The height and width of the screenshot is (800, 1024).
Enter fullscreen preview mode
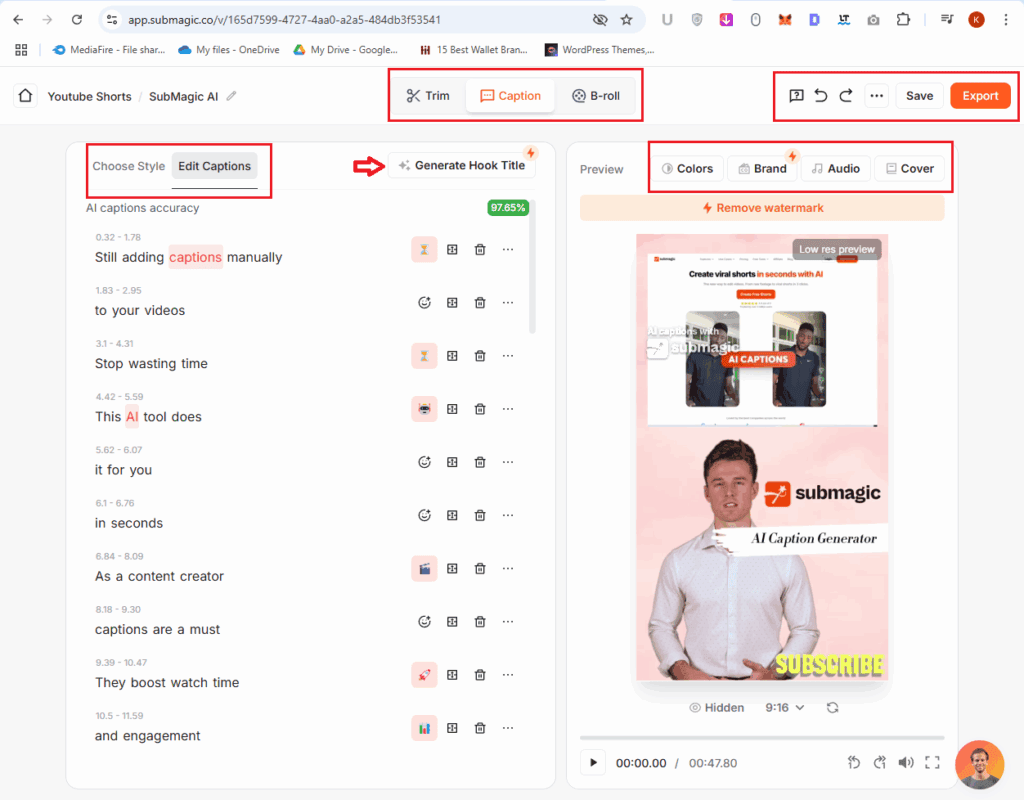click(x=933, y=763)
